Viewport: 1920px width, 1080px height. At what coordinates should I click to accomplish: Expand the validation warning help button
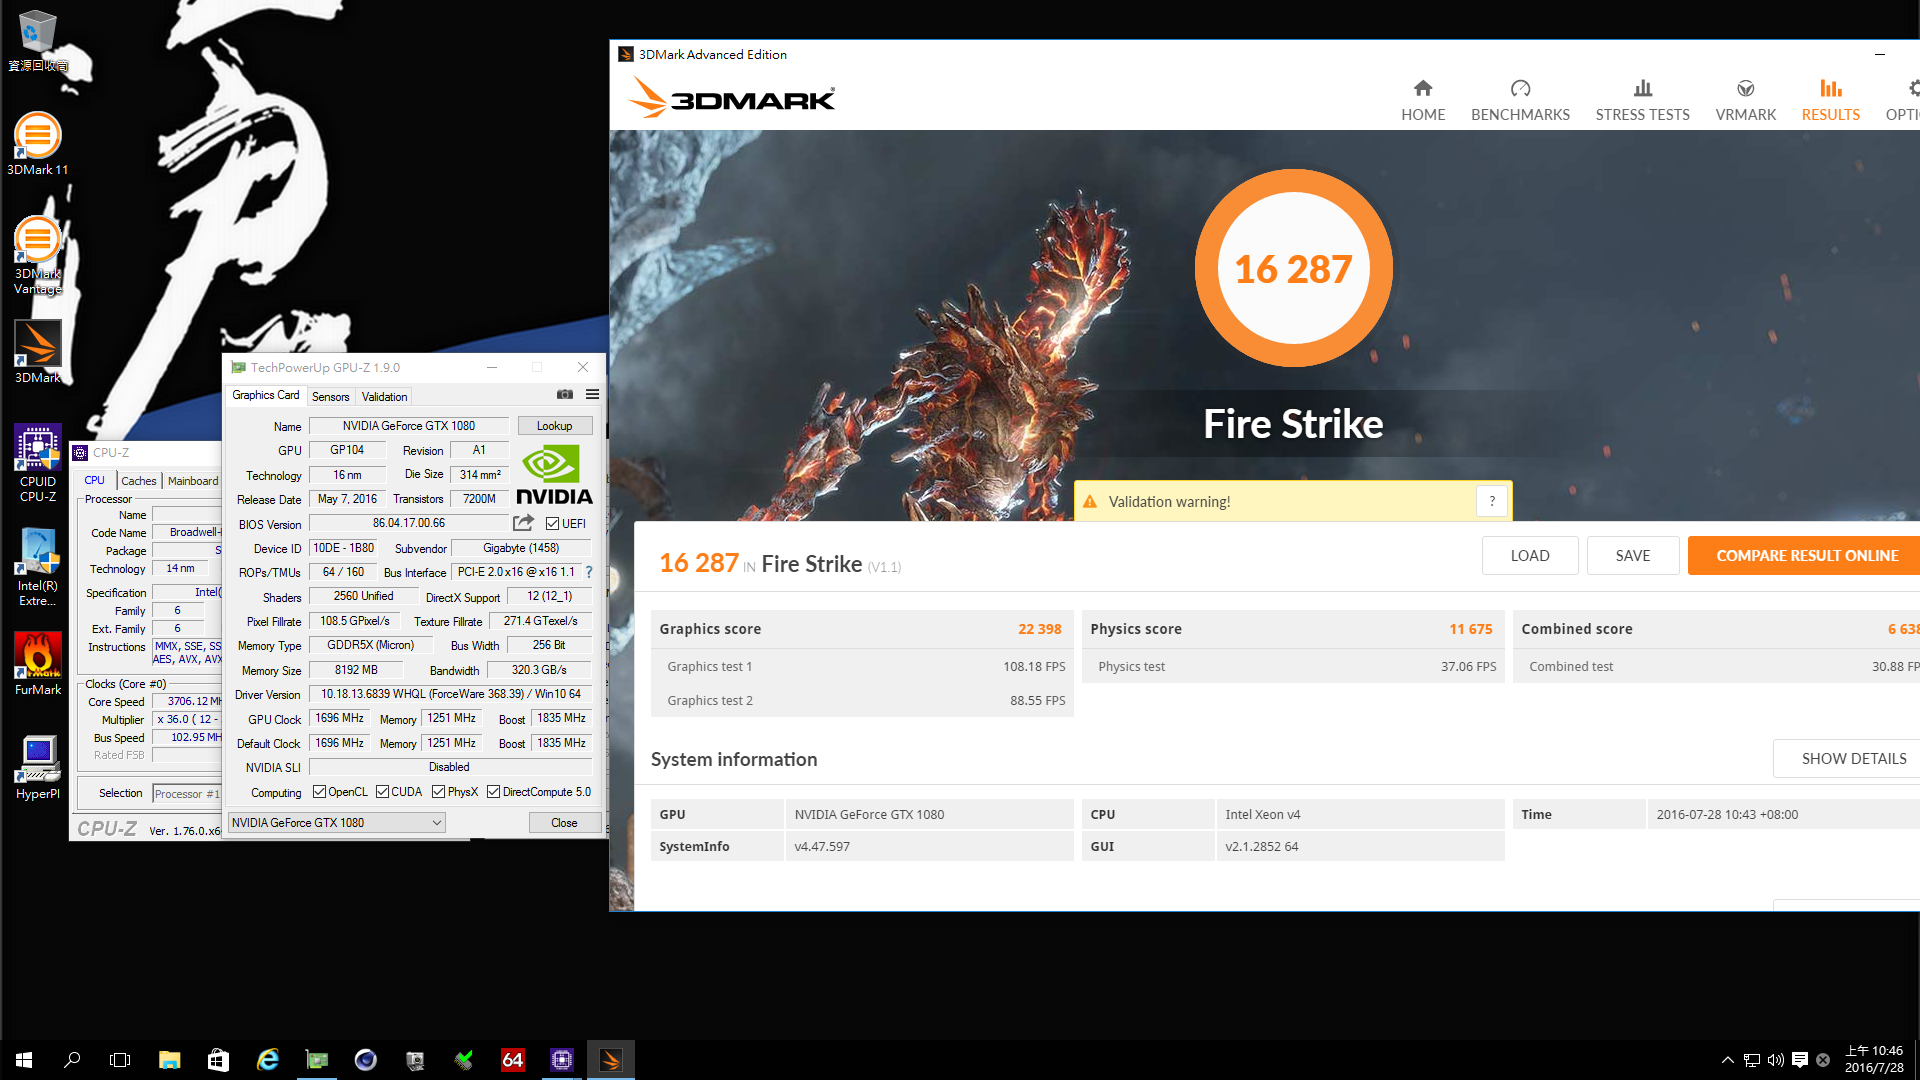1491,501
